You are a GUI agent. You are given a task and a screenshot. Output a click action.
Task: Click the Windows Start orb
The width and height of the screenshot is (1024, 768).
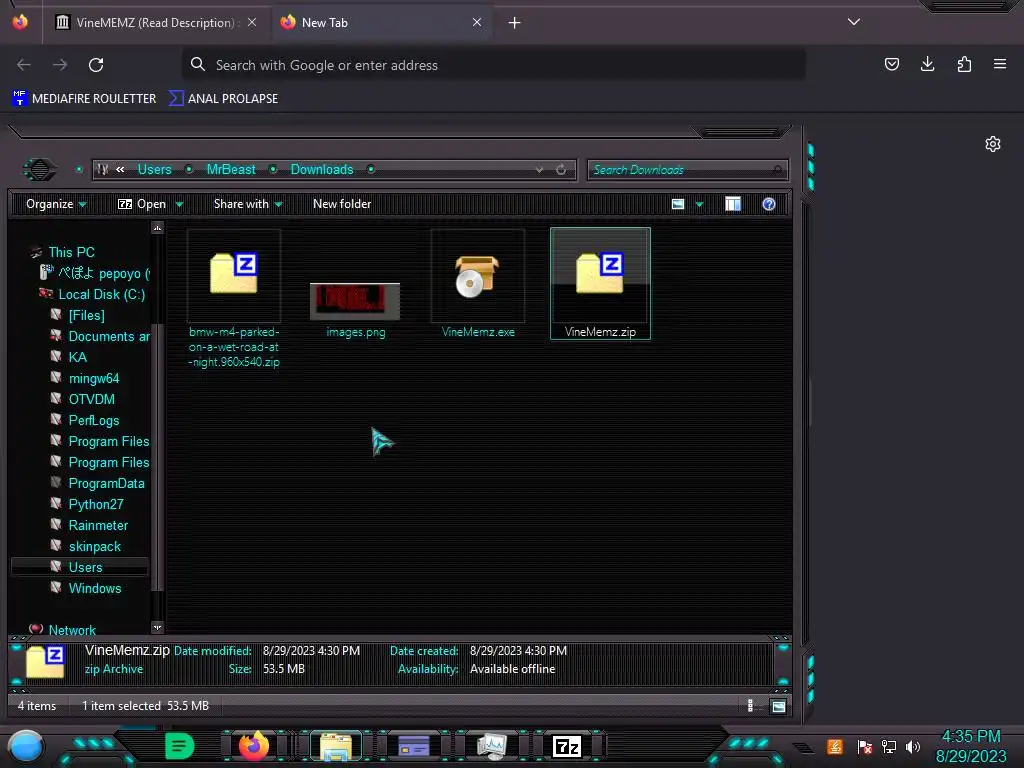point(26,747)
